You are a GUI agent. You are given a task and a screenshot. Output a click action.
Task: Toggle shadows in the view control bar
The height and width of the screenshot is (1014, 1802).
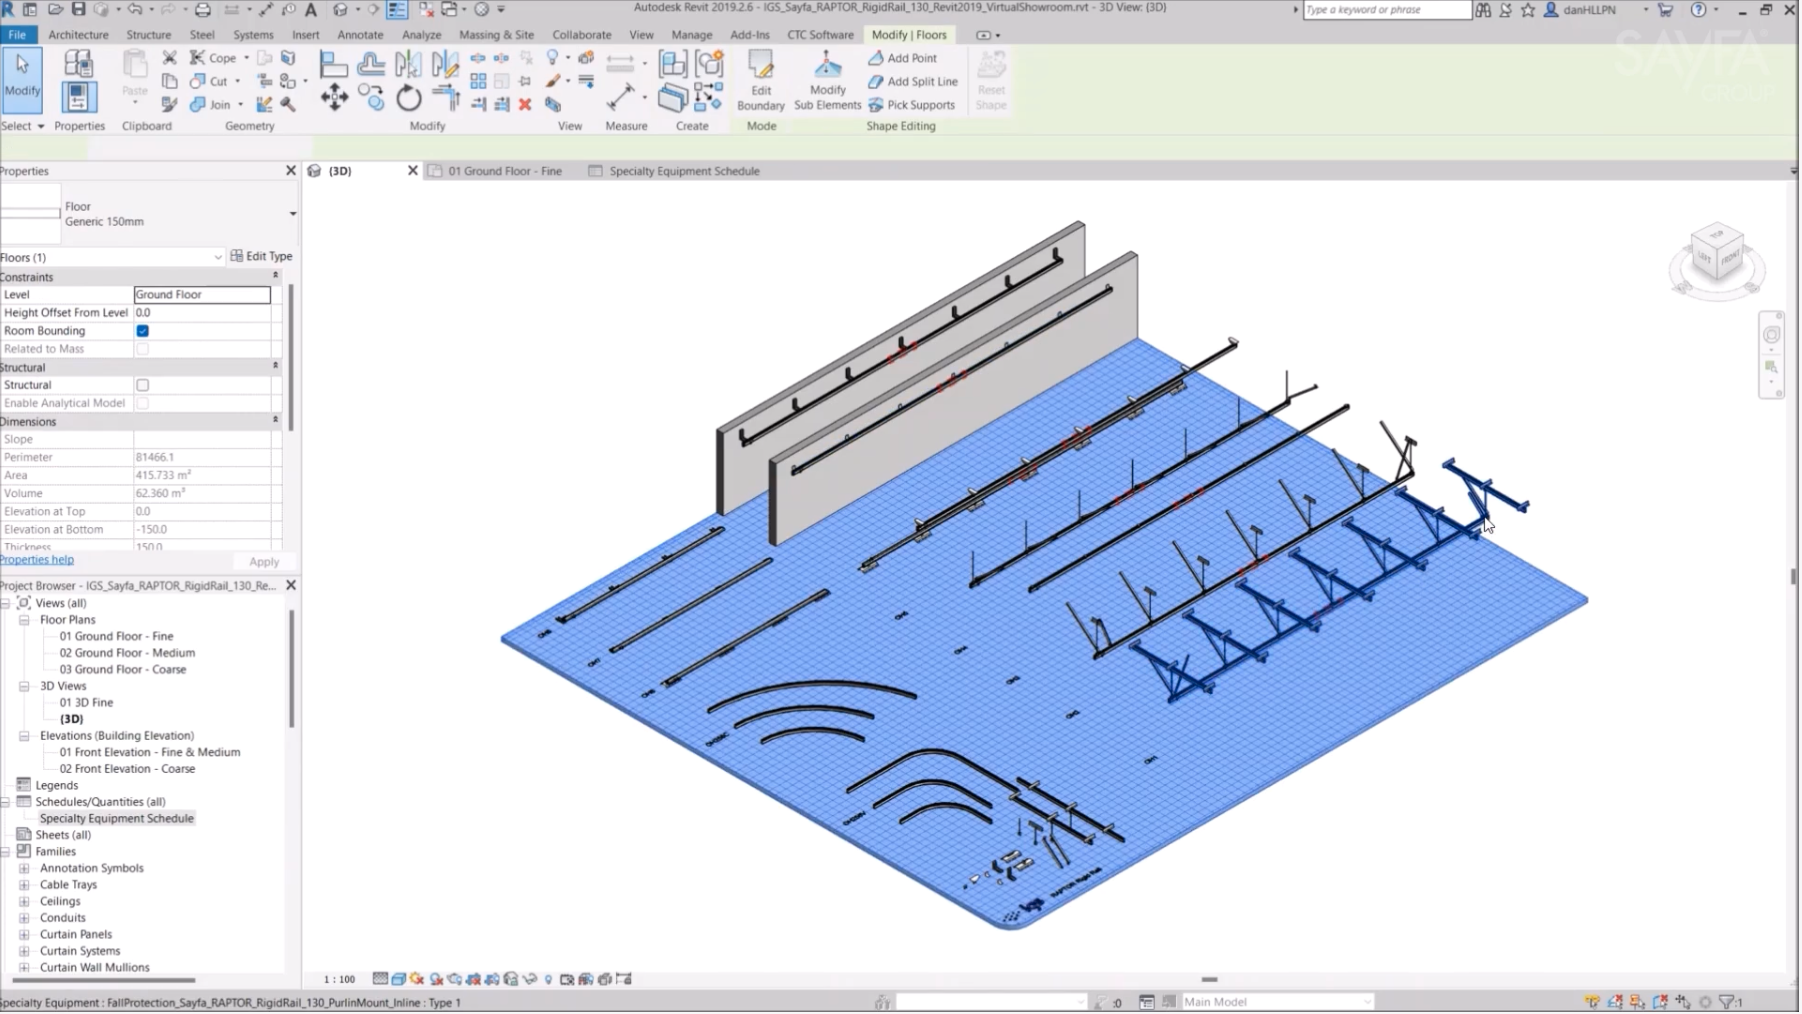coord(437,979)
